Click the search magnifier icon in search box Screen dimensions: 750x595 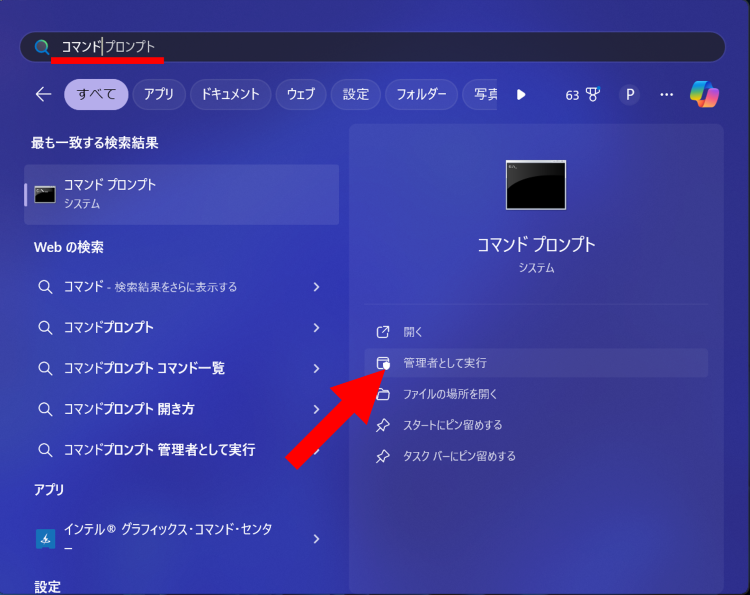[42, 47]
